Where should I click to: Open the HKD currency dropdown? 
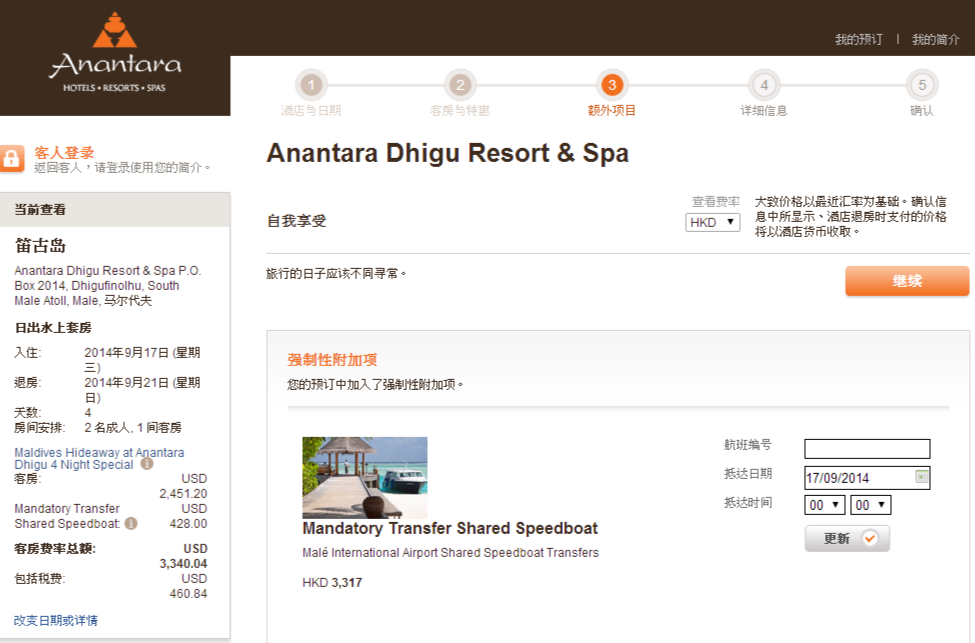click(712, 222)
